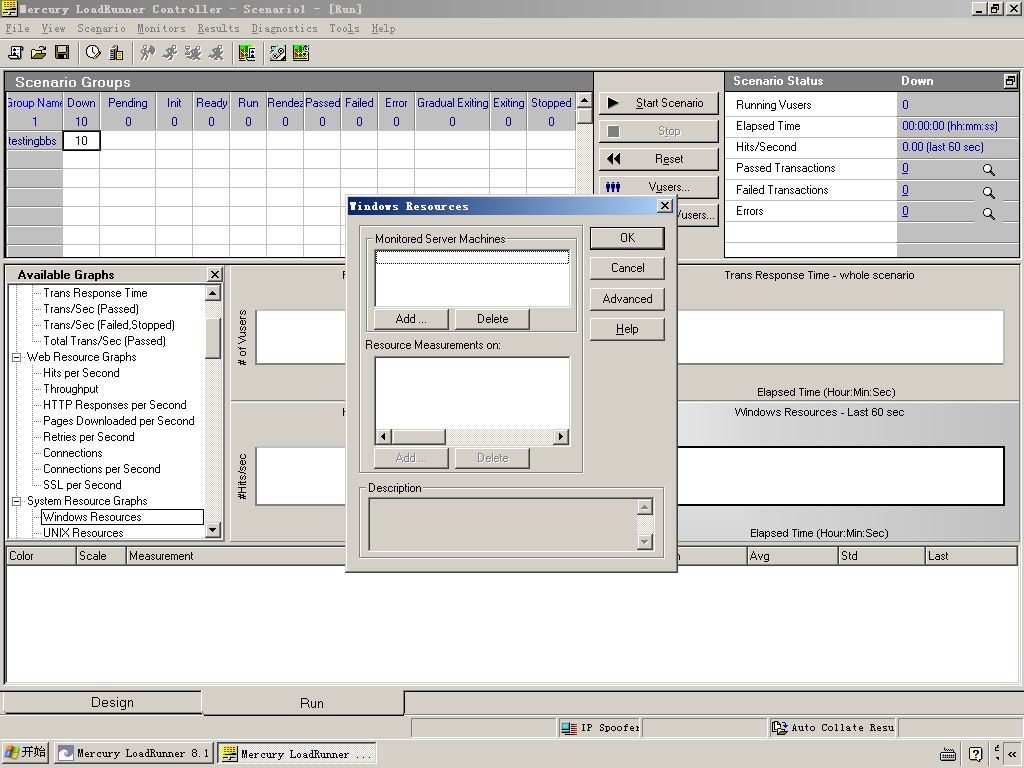Click OK in the Windows Resources dialog

pyautogui.click(x=627, y=238)
